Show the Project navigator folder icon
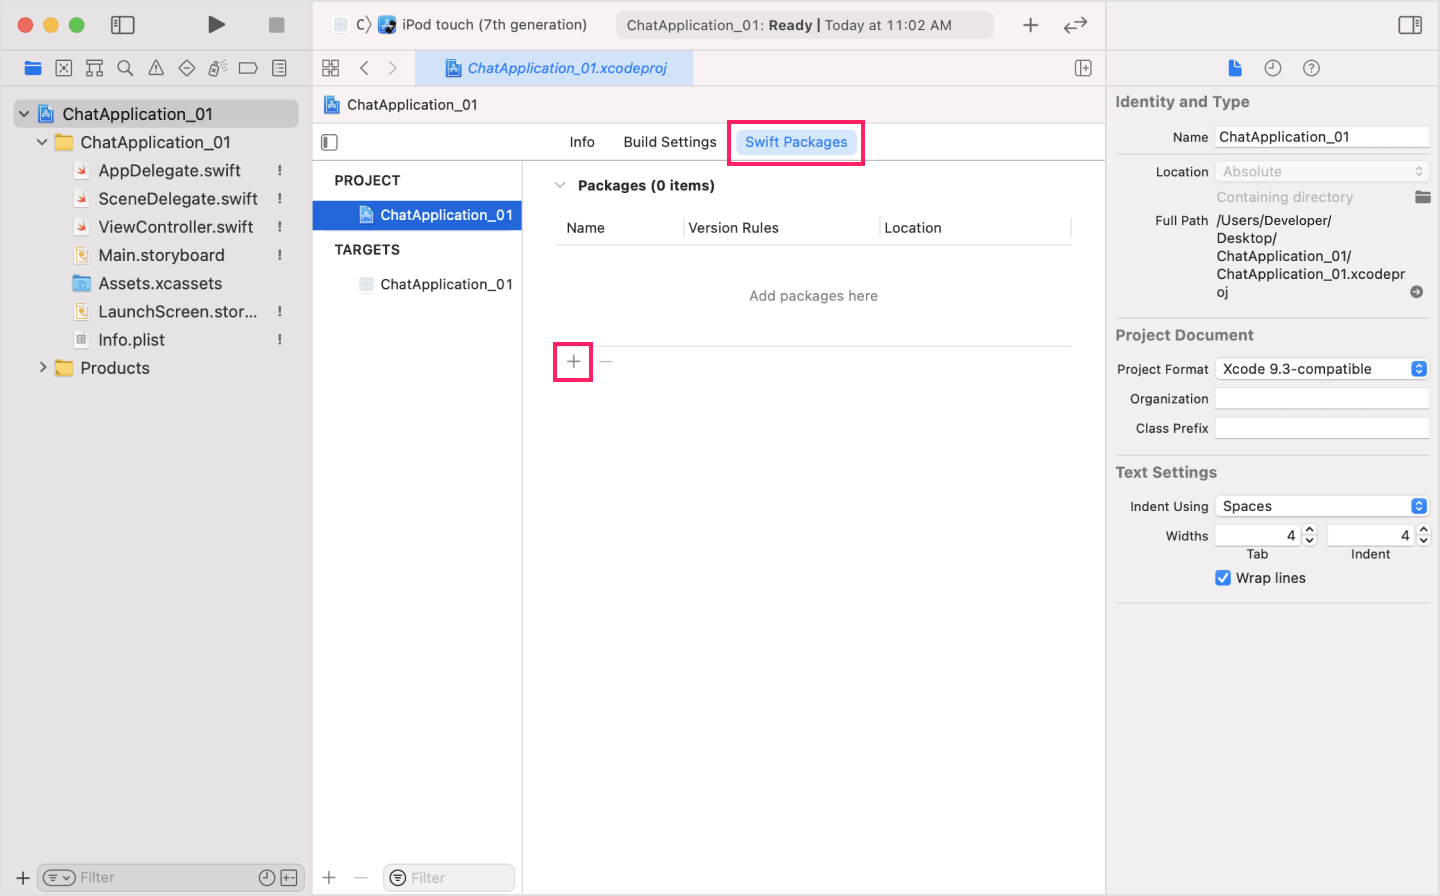The height and width of the screenshot is (896, 1440). (x=33, y=68)
